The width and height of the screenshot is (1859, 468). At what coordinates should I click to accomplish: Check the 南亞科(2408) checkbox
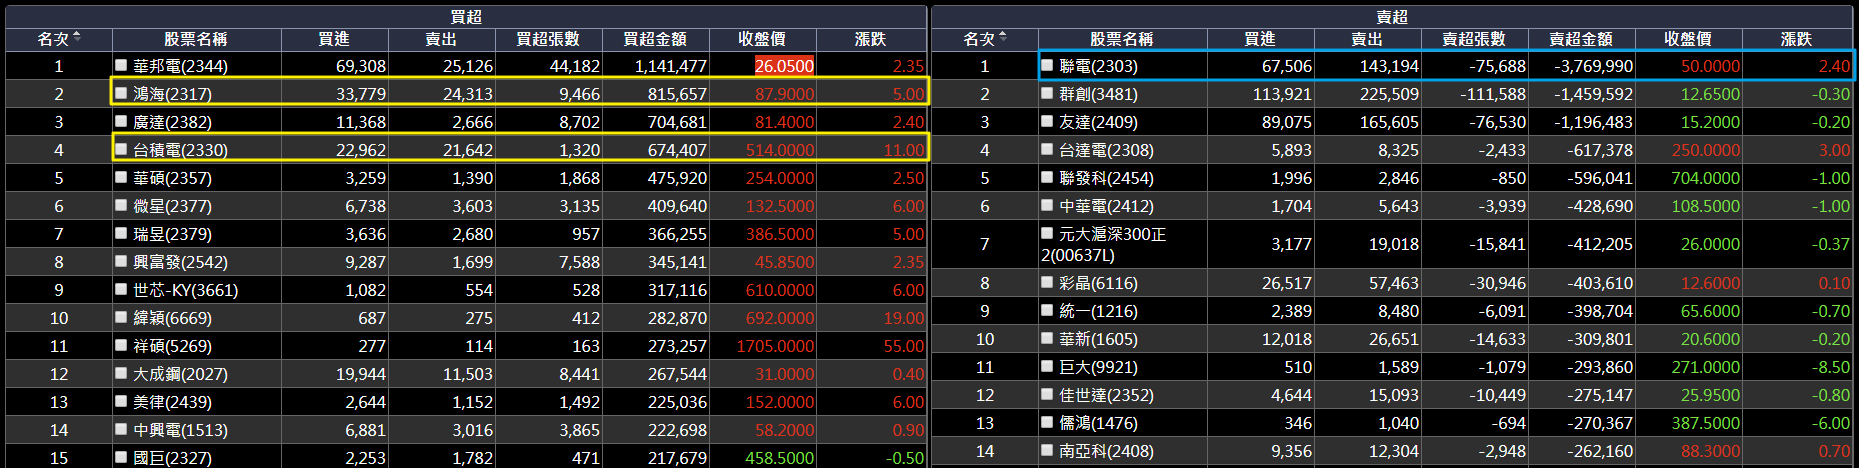1047,449
